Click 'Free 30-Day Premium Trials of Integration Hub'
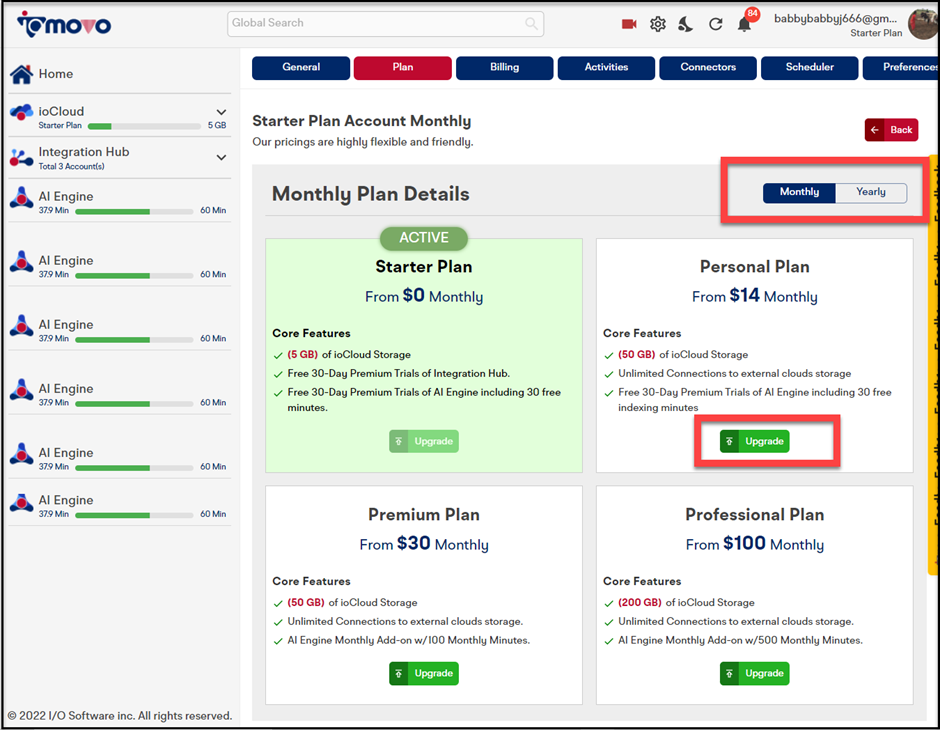The height and width of the screenshot is (730, 940). point(399,373)
